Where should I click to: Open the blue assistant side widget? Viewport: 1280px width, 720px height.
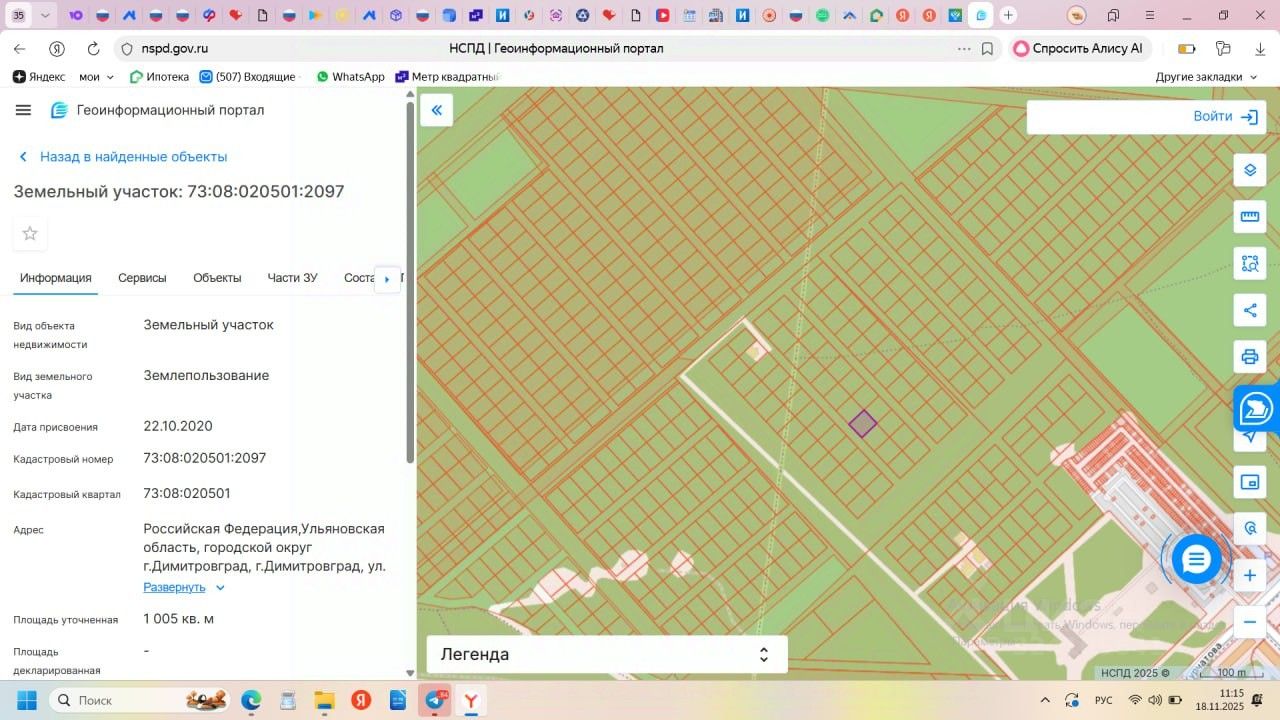click(x=1256, y=409)
